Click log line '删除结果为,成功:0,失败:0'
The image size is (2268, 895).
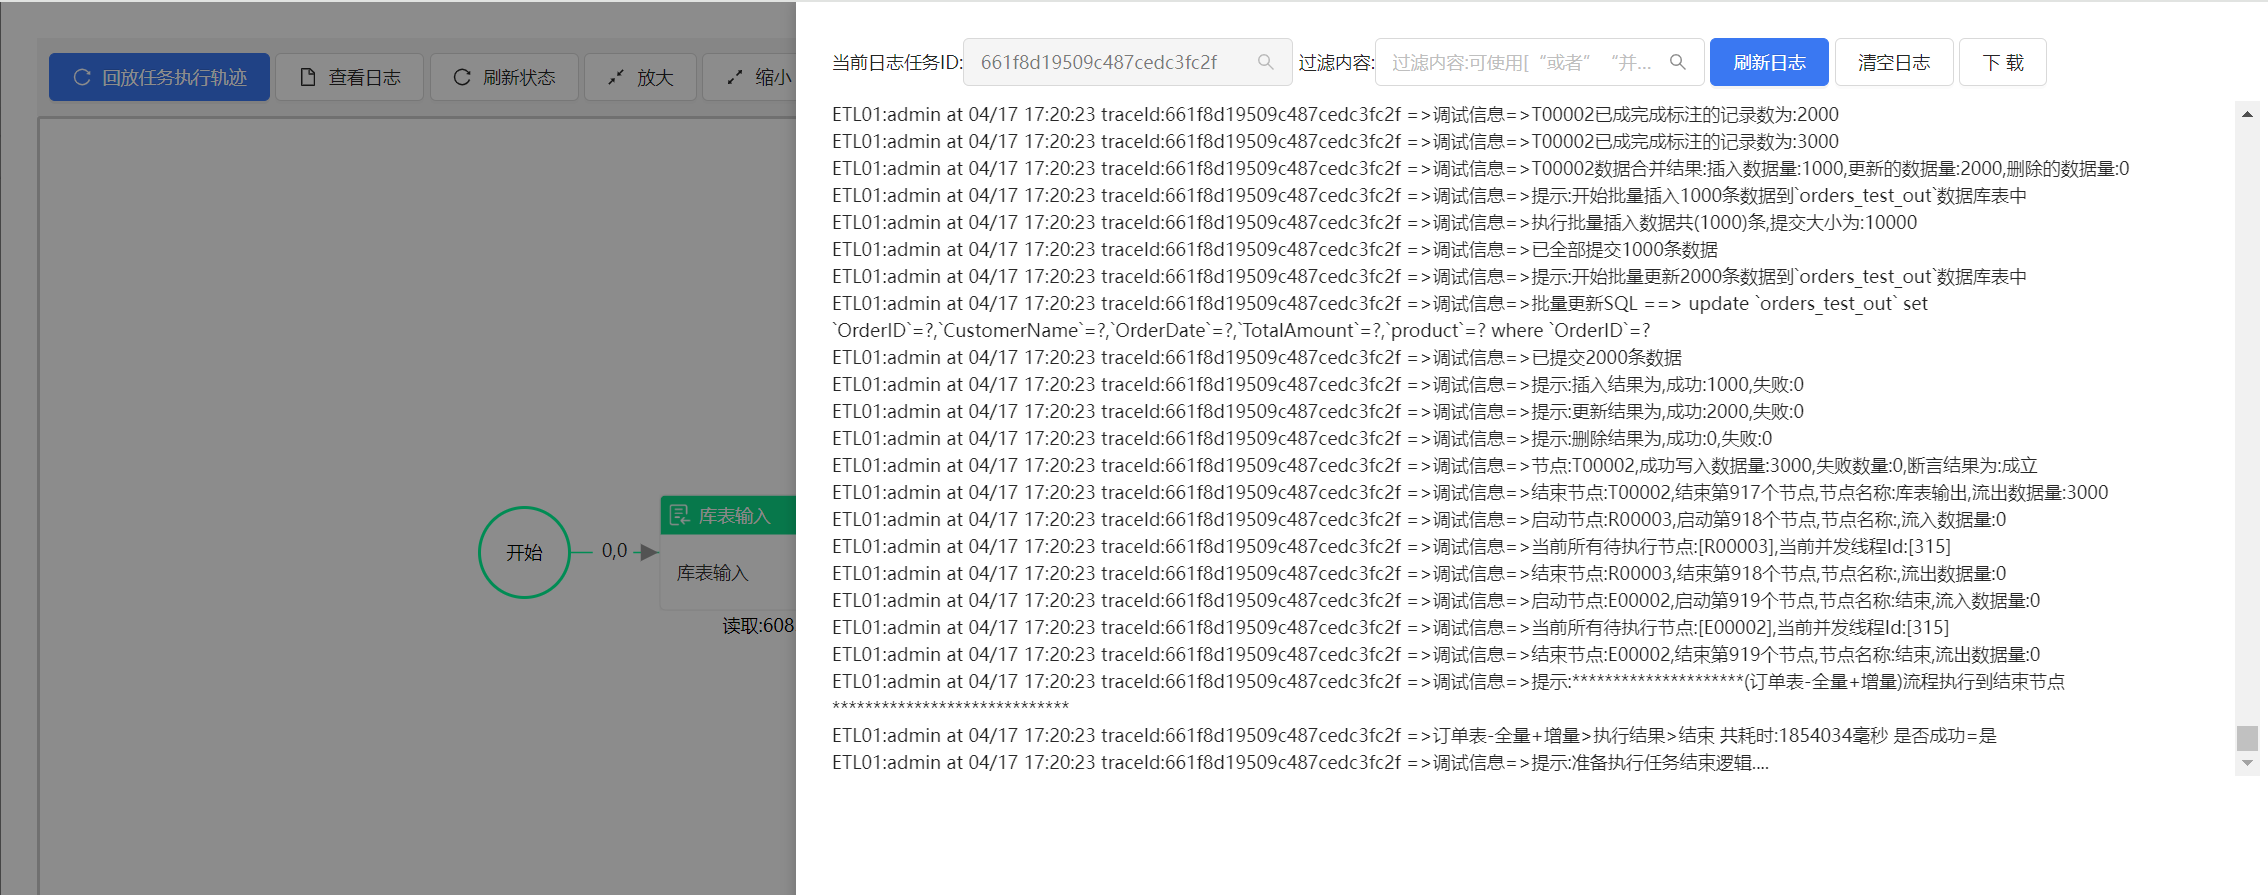coord(1302,438)
